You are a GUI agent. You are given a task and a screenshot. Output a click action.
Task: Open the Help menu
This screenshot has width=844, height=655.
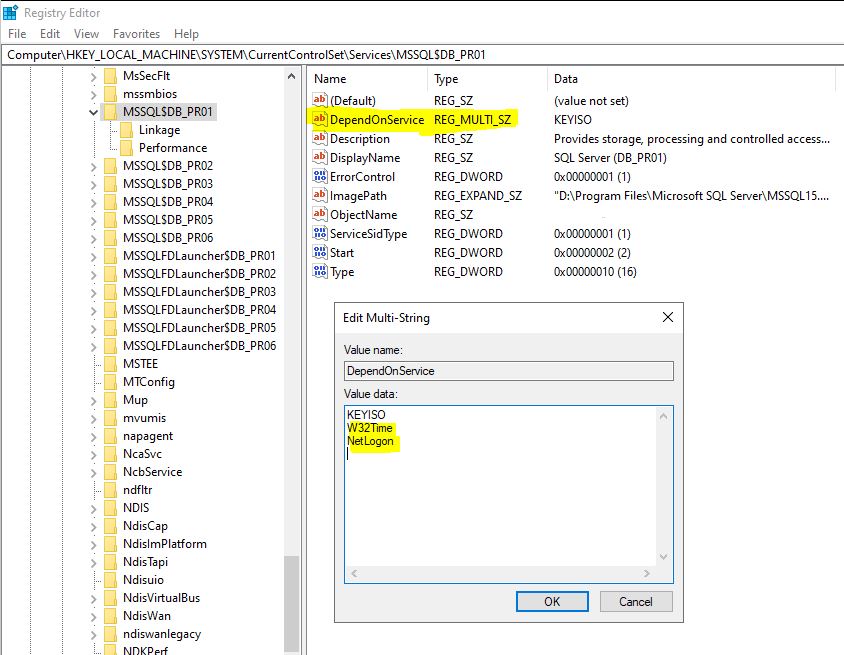(186, 34)
